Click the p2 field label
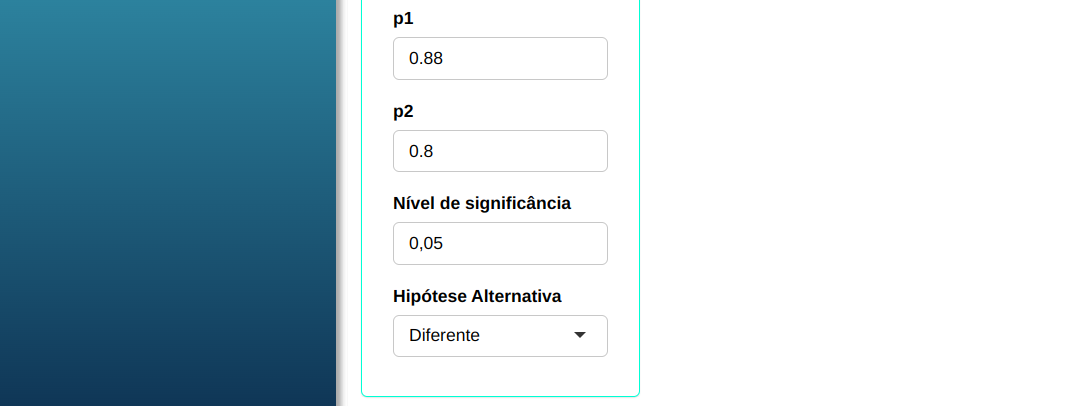Viewport: 1076px width, 406px height. point(404,111)
